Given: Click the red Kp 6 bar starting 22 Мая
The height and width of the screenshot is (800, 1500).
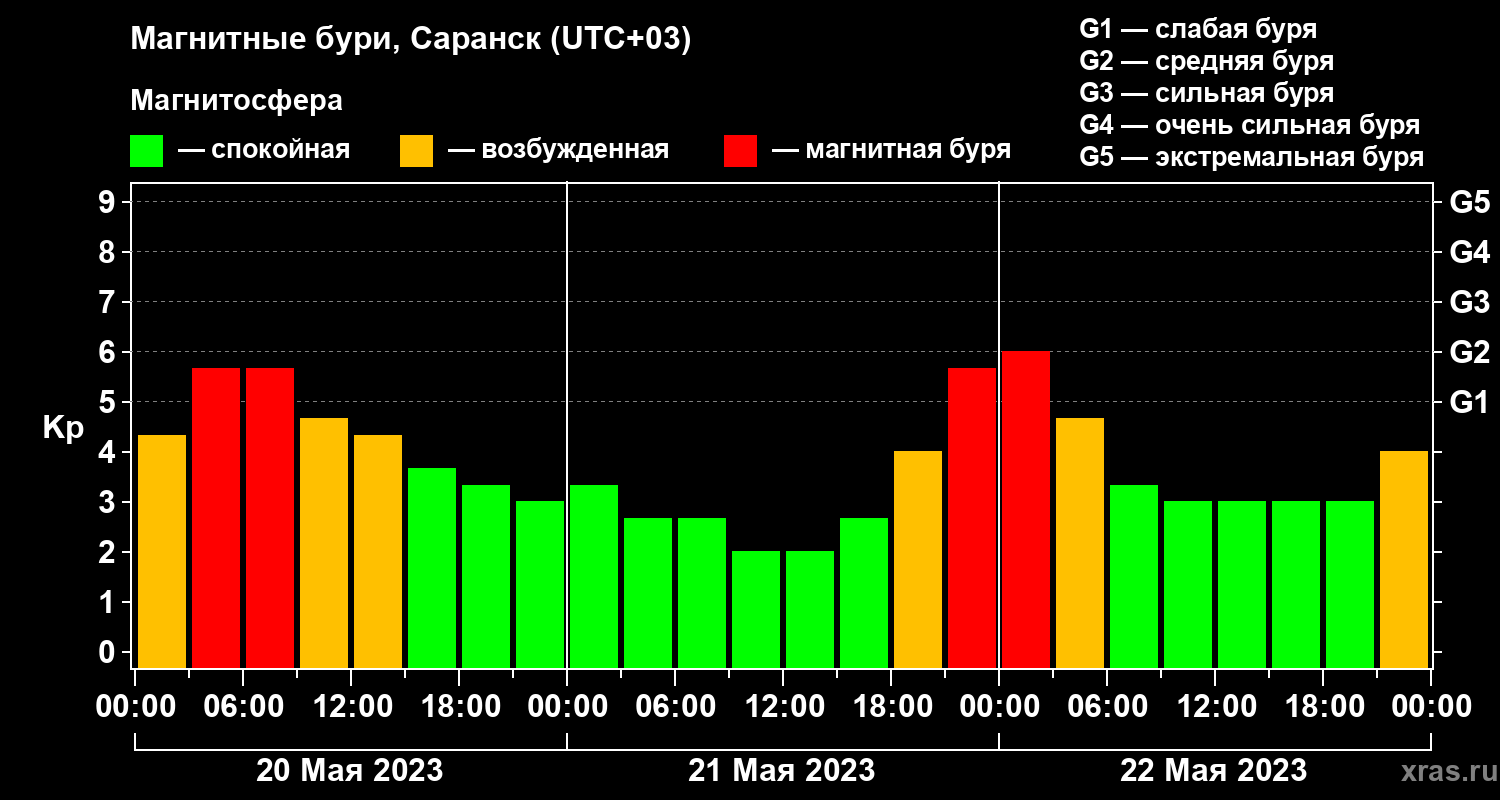Looking at the screenshot, I should tap(1026, 510).
